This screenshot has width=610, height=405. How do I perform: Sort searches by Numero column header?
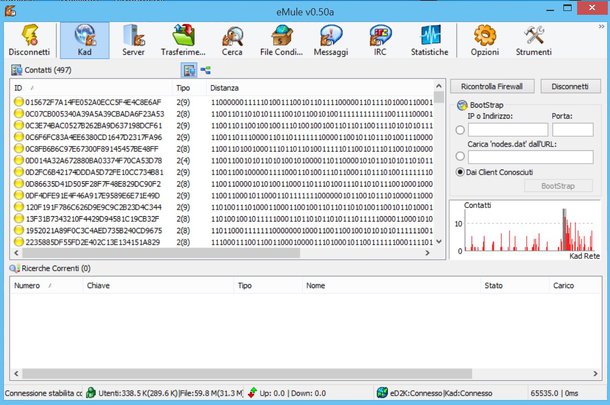point(46,286)
